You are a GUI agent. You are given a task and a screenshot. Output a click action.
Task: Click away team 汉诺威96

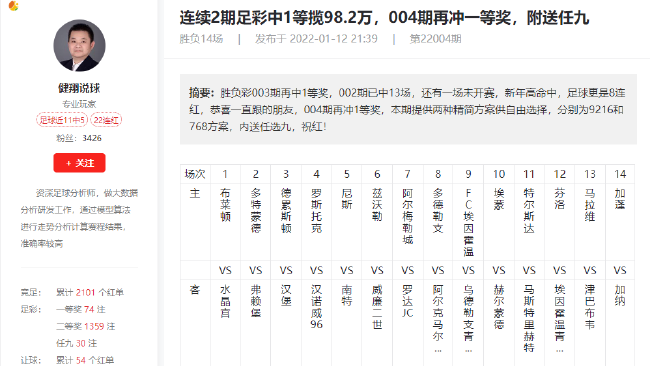316,307
